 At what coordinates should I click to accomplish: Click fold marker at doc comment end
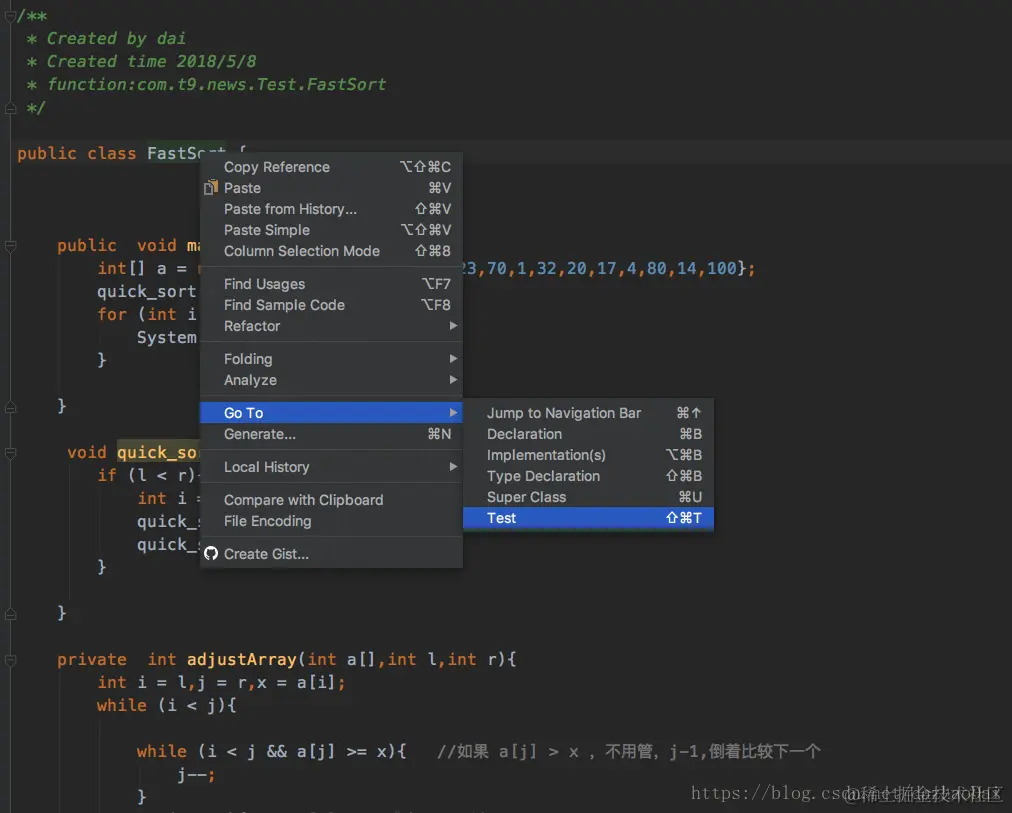(10, 108)
